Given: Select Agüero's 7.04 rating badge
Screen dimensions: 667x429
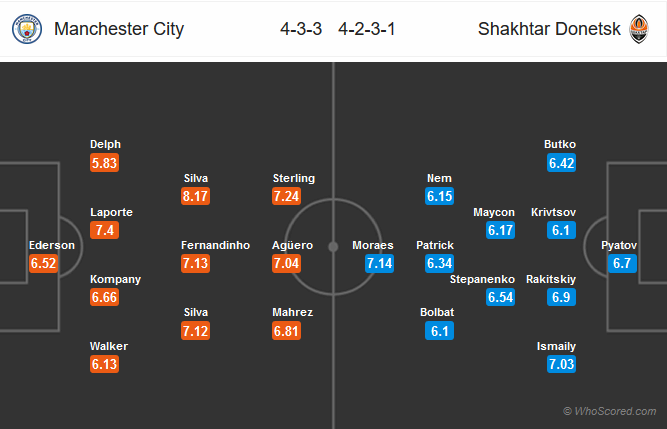Looking at the screenshot, I should (x=286, y=263).
